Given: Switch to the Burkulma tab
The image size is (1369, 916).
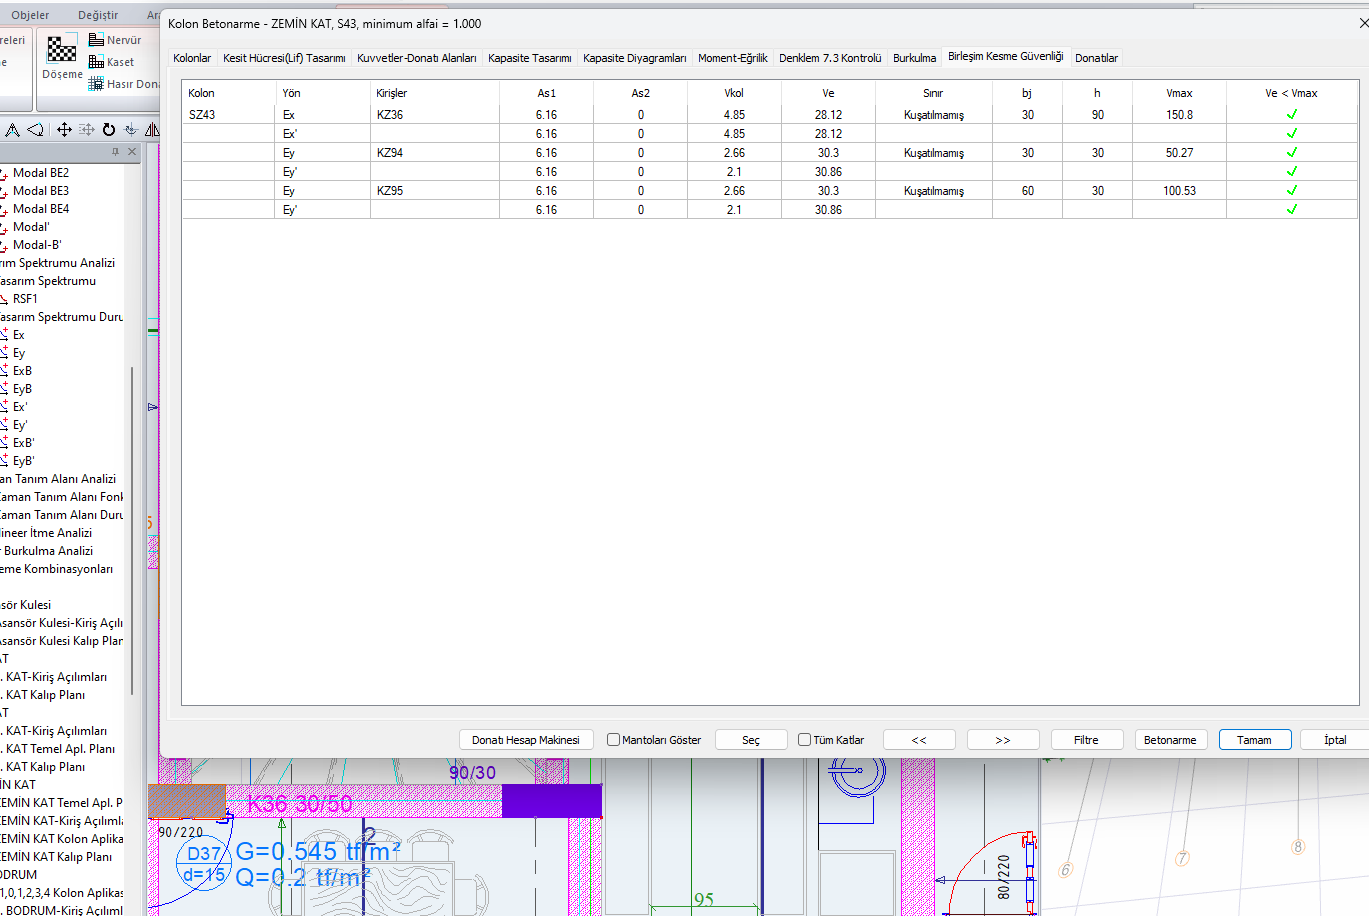Looking at the screenshot, I should tap(915, 58).
